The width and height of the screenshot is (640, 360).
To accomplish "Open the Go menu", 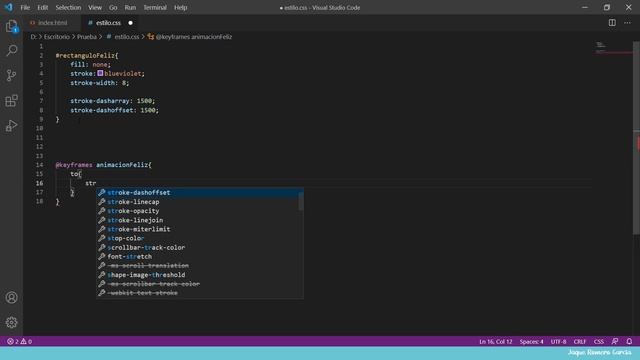I will [x=113, y=7].
